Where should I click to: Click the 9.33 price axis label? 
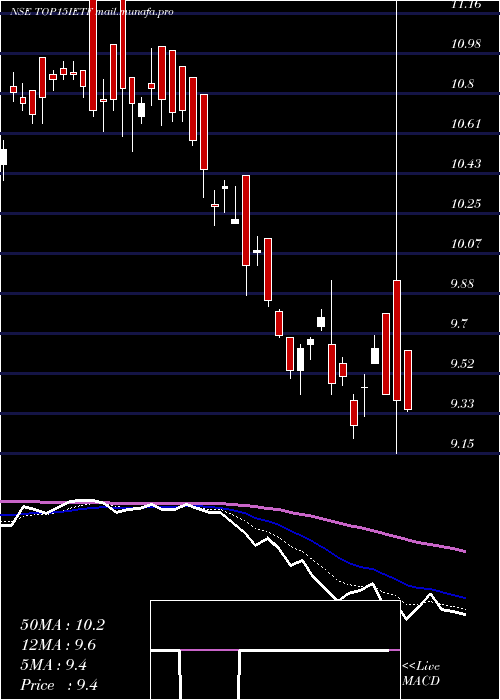click(x=462, y=404)
